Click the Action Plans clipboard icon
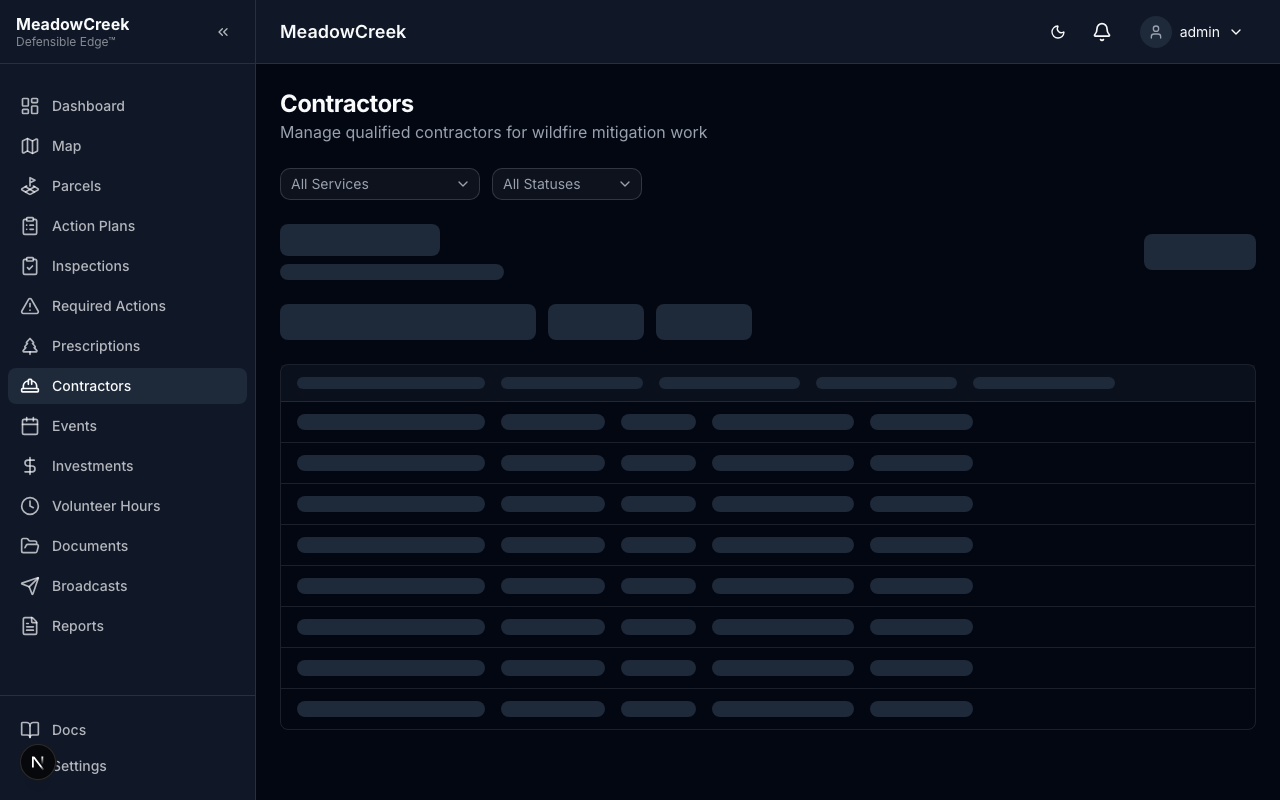 pos(30,226)
